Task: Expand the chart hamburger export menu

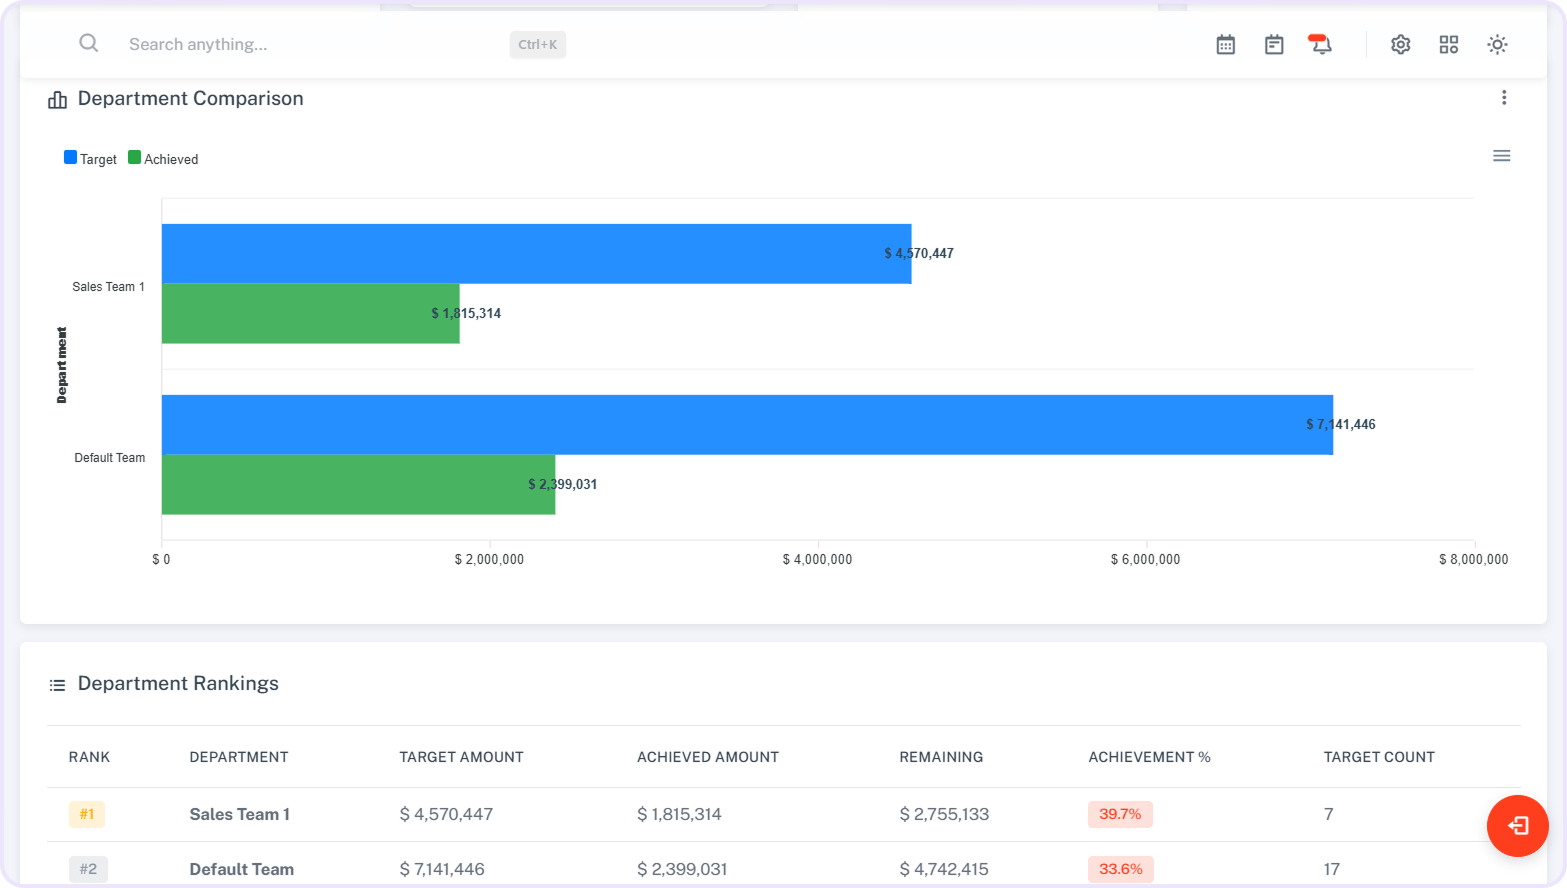Action: 1501,156
